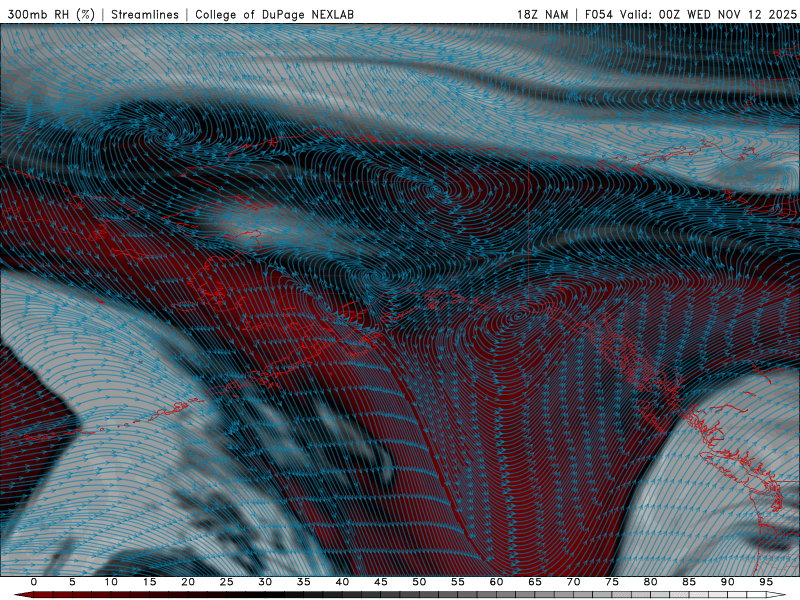800x600 pixels.
Task: Click the white arrow at colorbar's right end
Action: coord(777,595)
